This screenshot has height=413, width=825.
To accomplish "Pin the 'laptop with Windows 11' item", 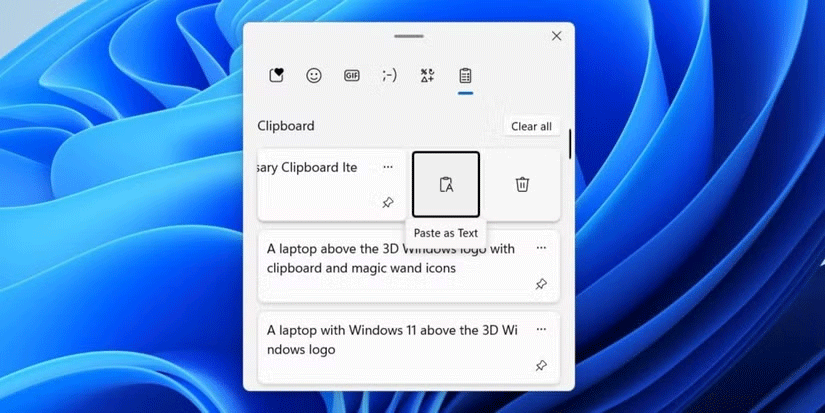I will point(541,366).
